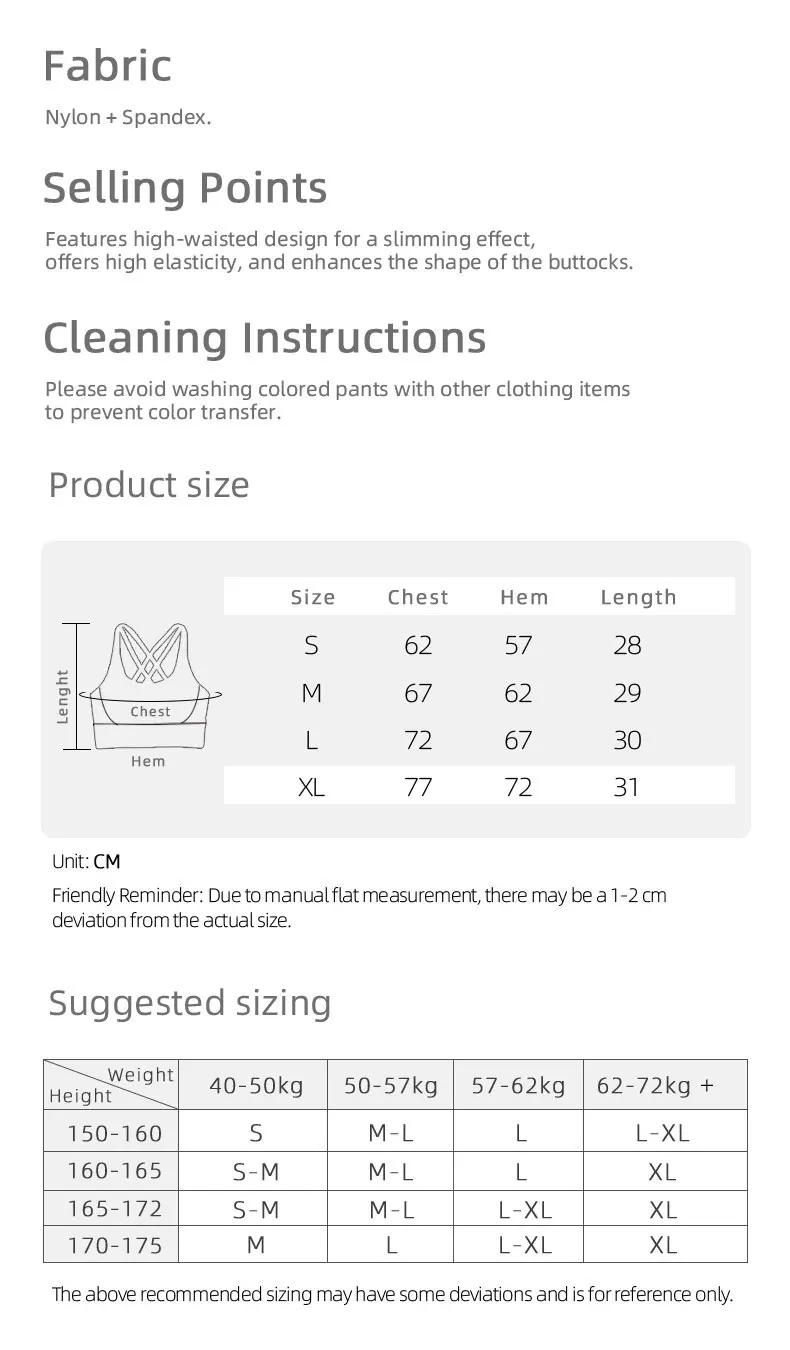Click the Product size title
Screen dimensions: 790x1350
(149, 485)
